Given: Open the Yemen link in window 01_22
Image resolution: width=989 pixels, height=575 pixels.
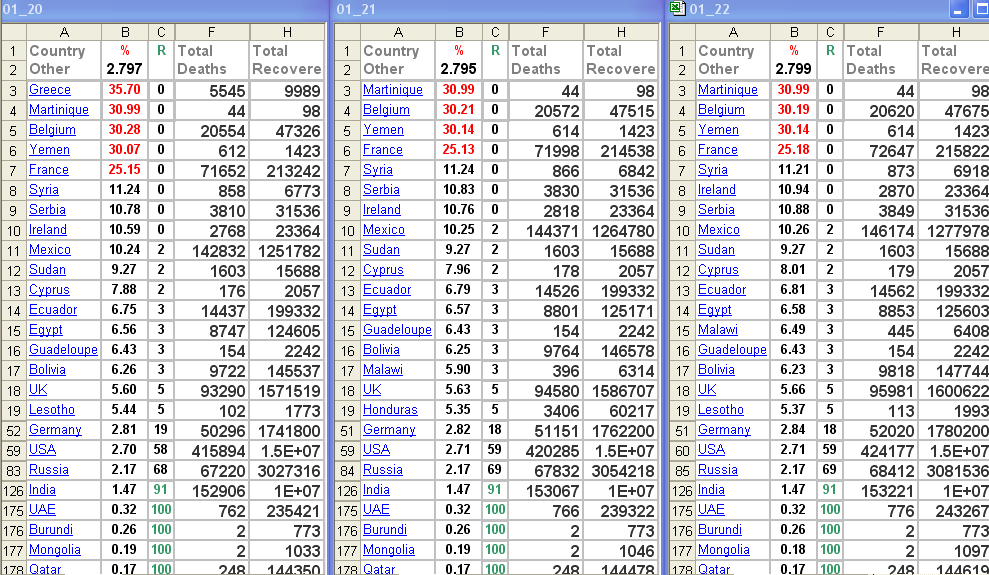Looking at the screenshot, I should coord(718,130).
